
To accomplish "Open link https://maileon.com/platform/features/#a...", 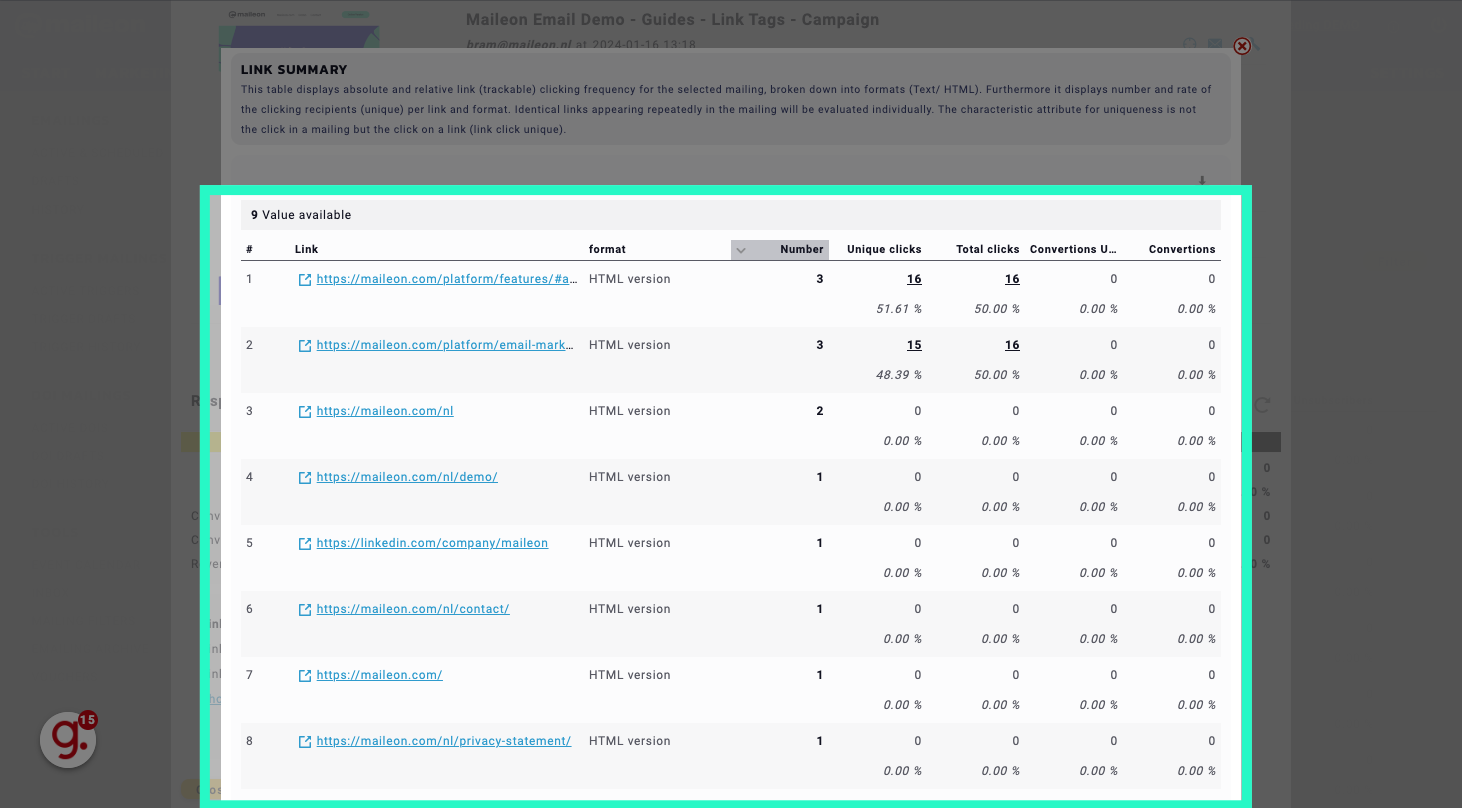I will [x=447, y=279].
